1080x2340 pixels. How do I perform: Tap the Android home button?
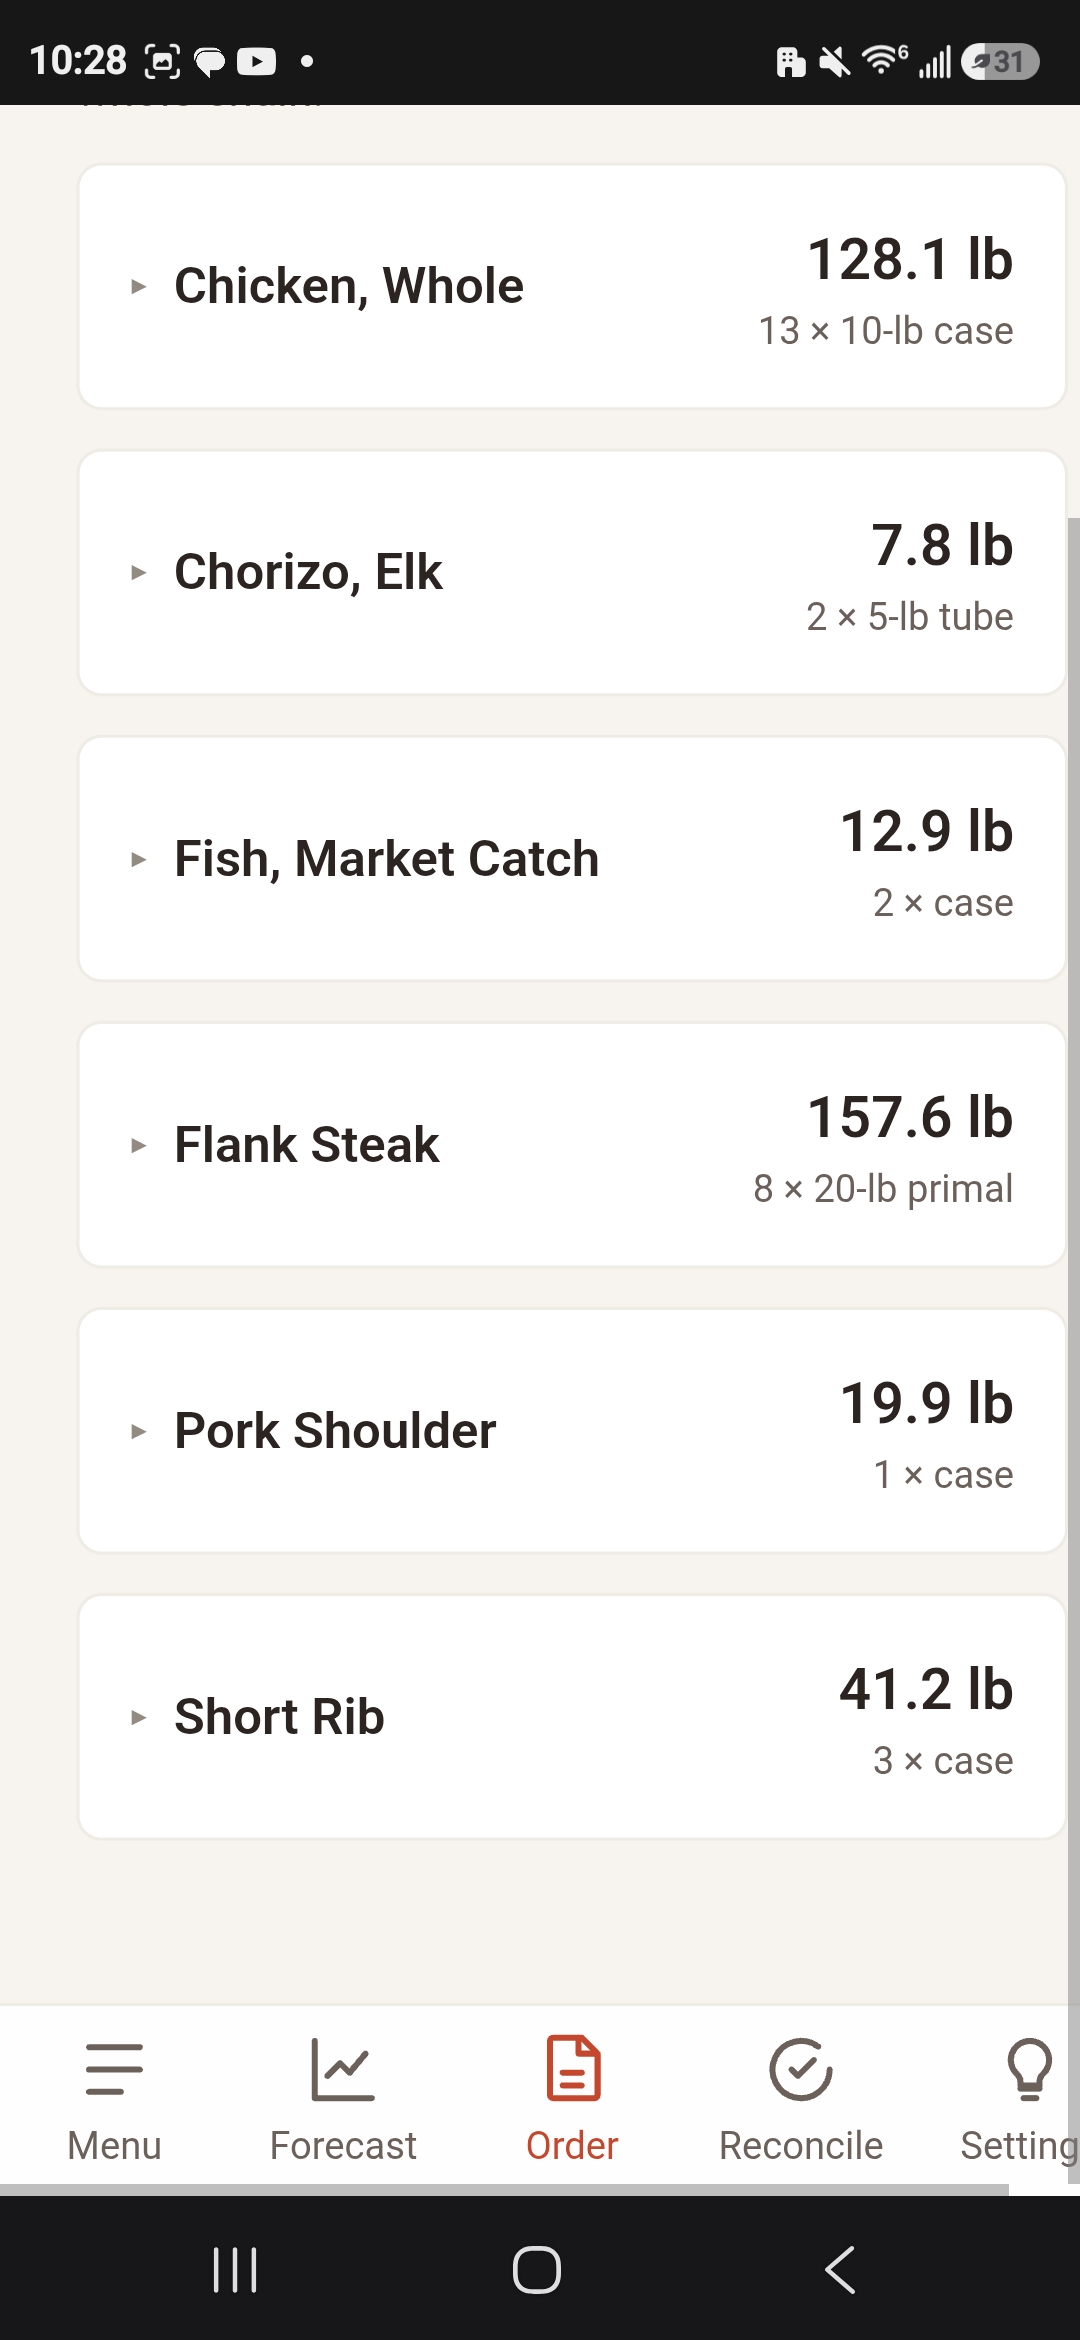pyautogui.click(x=537, y=2269)
